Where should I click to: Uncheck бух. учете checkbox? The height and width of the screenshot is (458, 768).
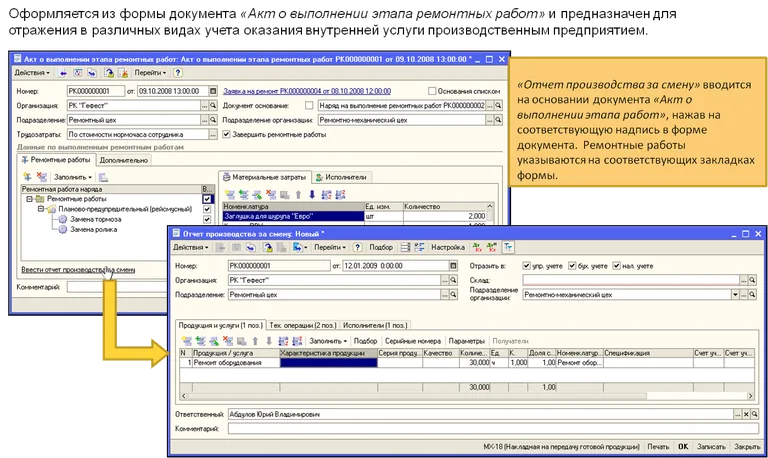(572, 266)
